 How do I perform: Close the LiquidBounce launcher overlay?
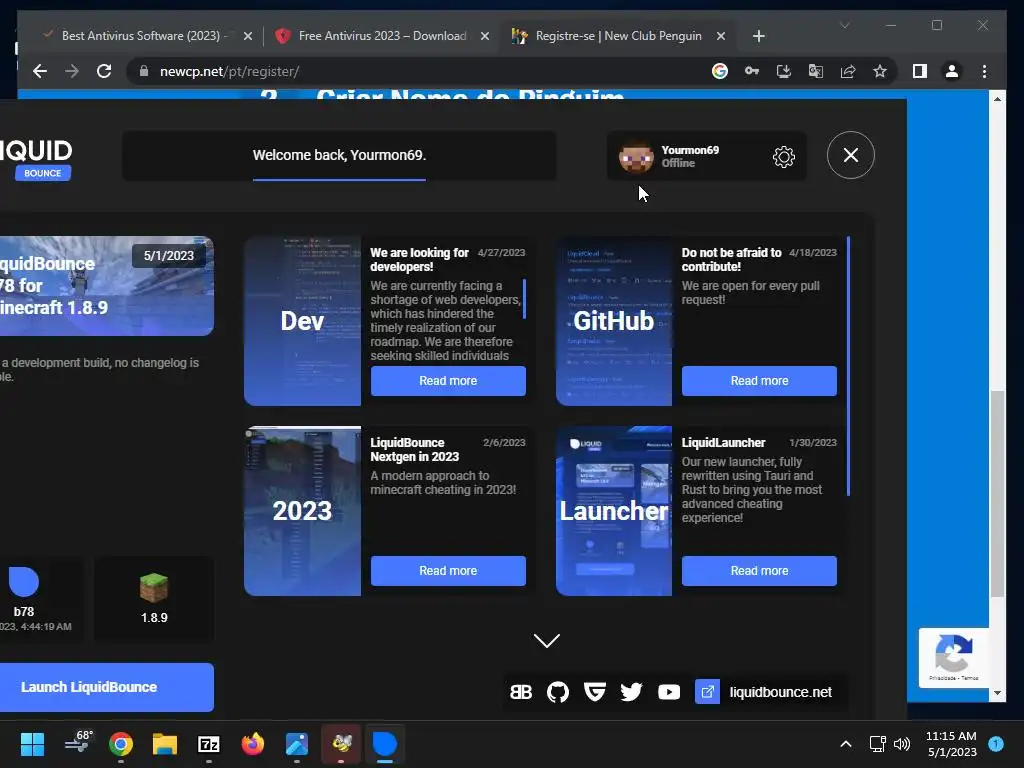point(850,155)
